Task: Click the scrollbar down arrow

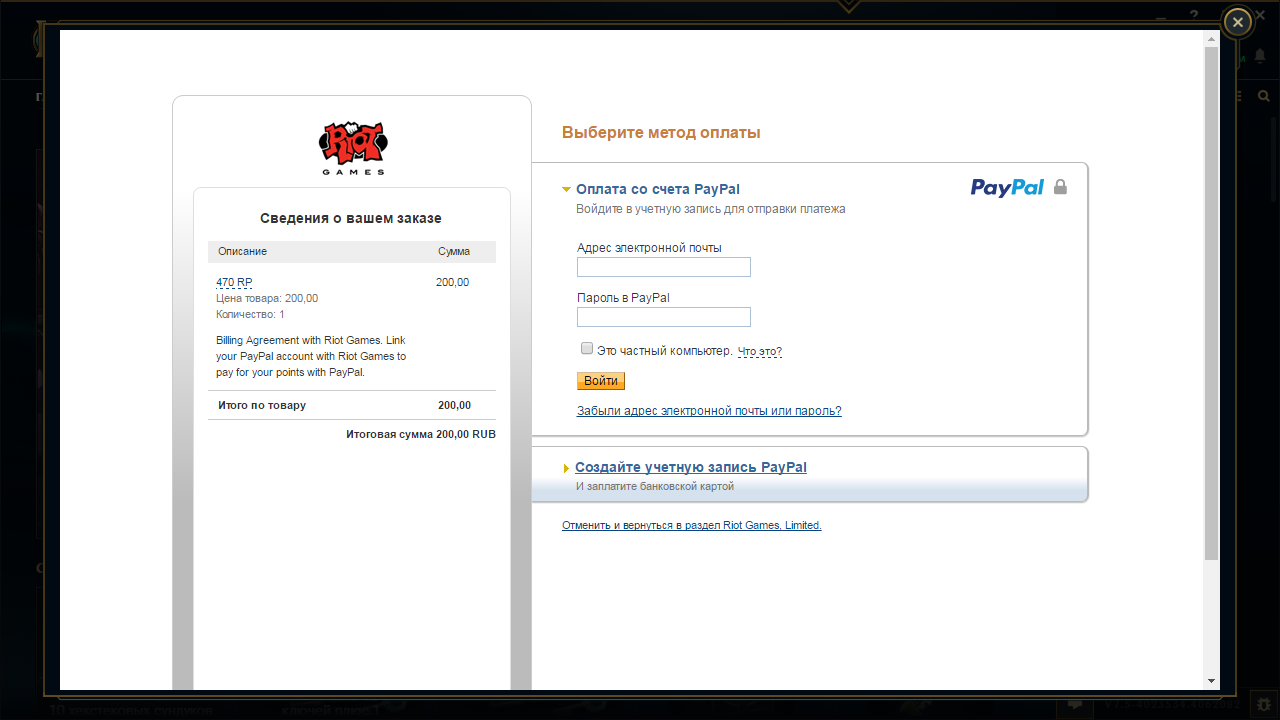Action: click(1211, 681)
